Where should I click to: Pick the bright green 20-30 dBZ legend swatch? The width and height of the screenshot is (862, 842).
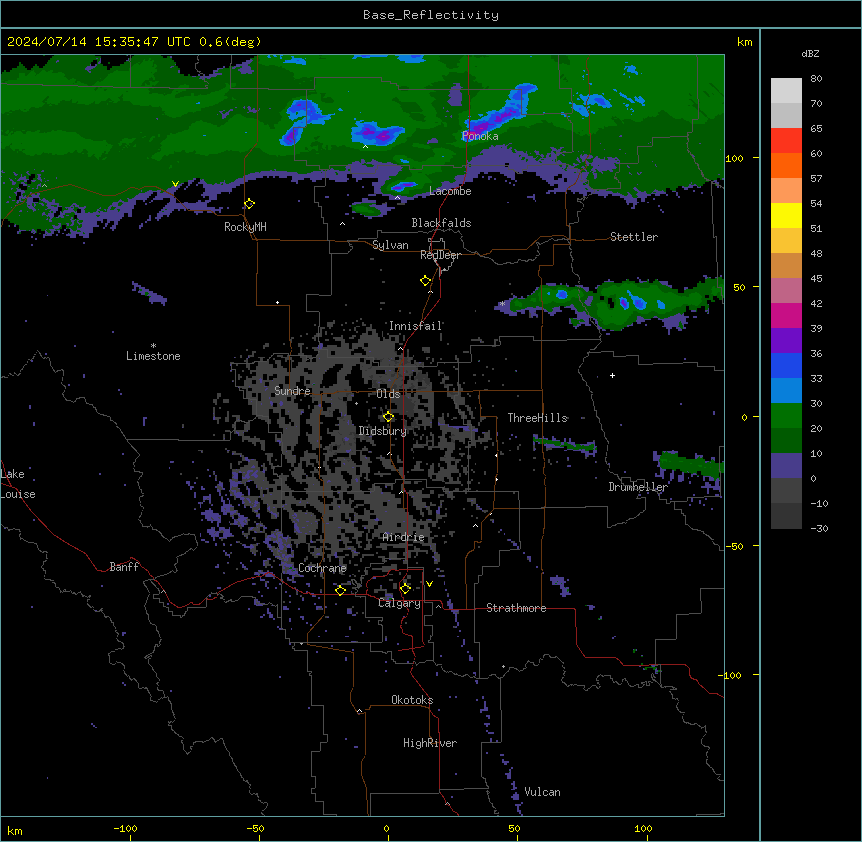[786, 416]
